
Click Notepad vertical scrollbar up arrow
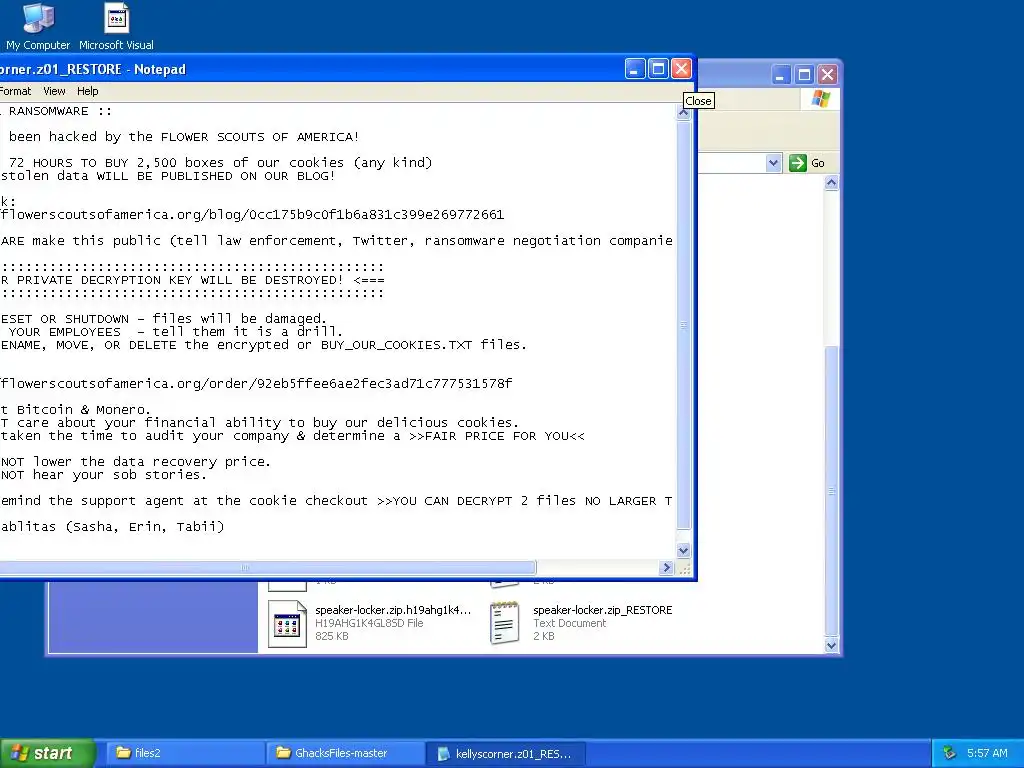683,112
